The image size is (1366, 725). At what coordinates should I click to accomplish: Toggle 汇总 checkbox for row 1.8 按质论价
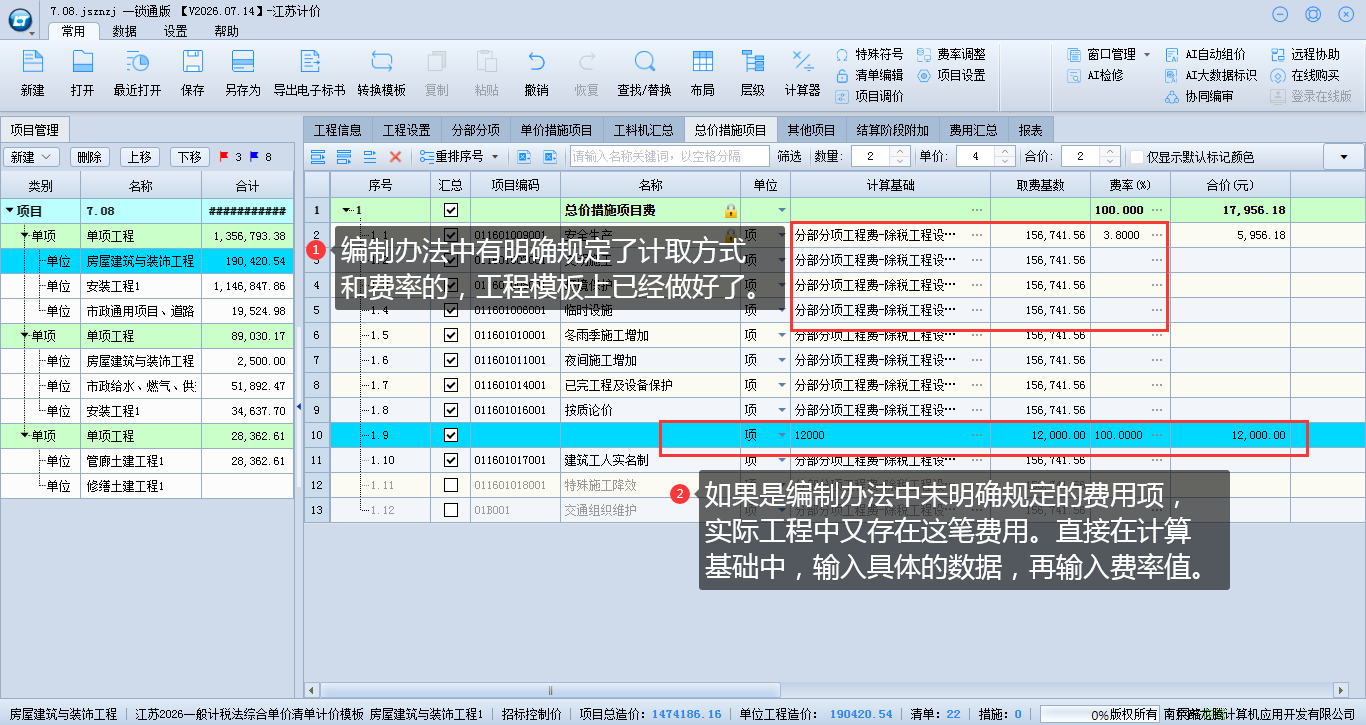(x=451, y=410)
